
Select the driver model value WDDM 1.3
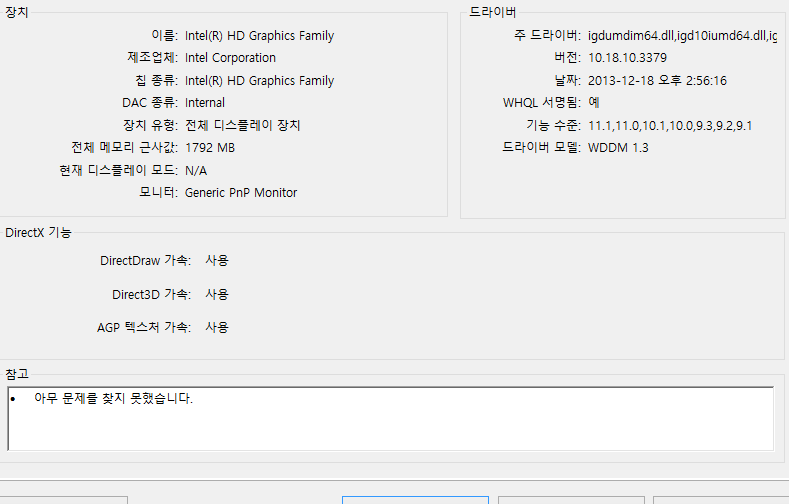(618, 147)
